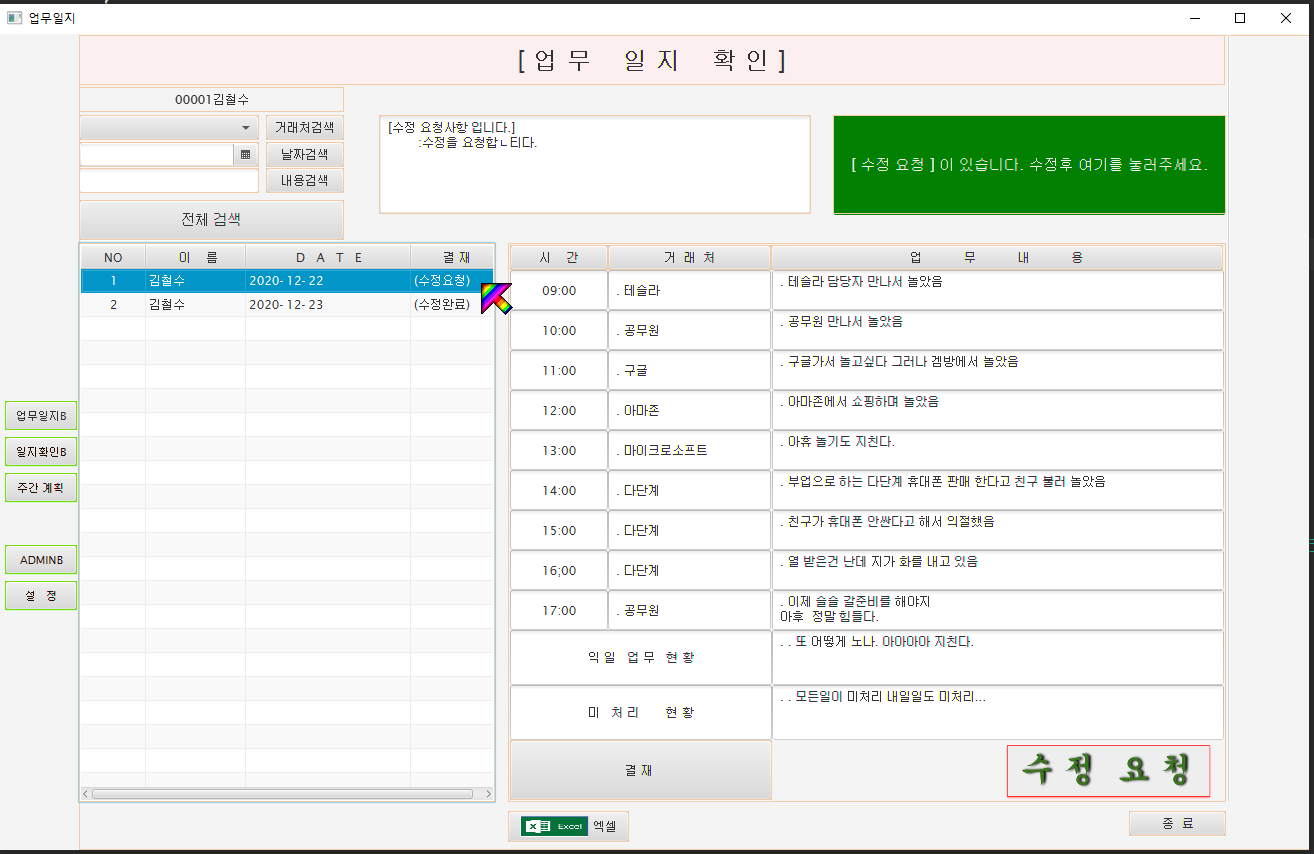
Task: Click the 10:00 time cell
Action: coord(559,330)
